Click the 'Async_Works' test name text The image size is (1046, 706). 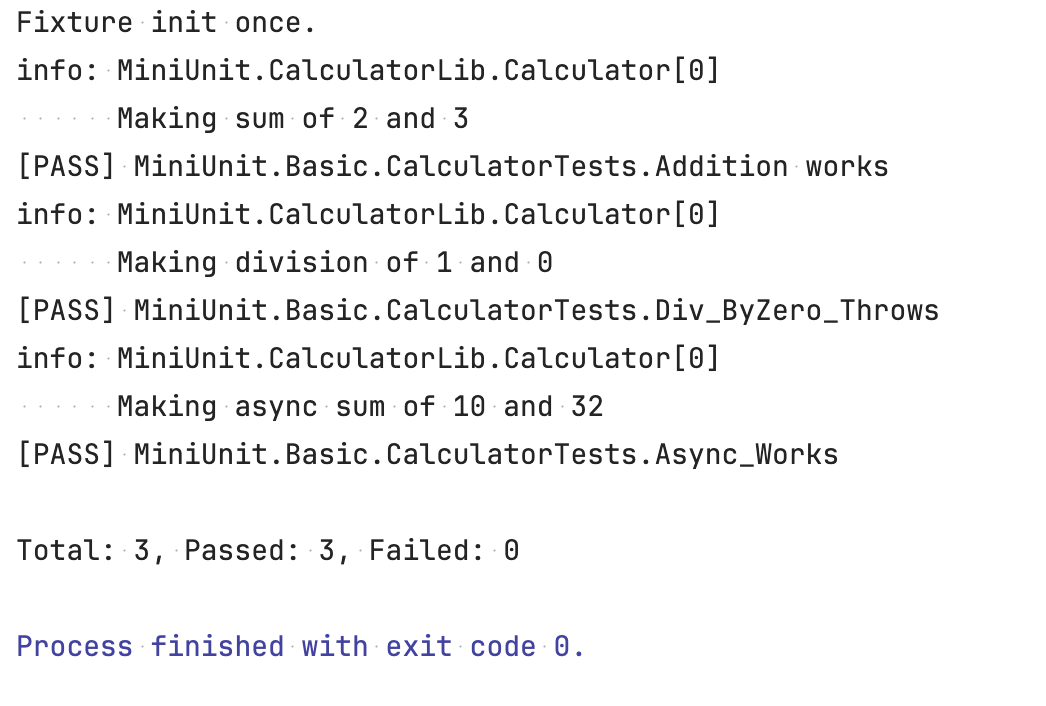(x=746, y=455)
